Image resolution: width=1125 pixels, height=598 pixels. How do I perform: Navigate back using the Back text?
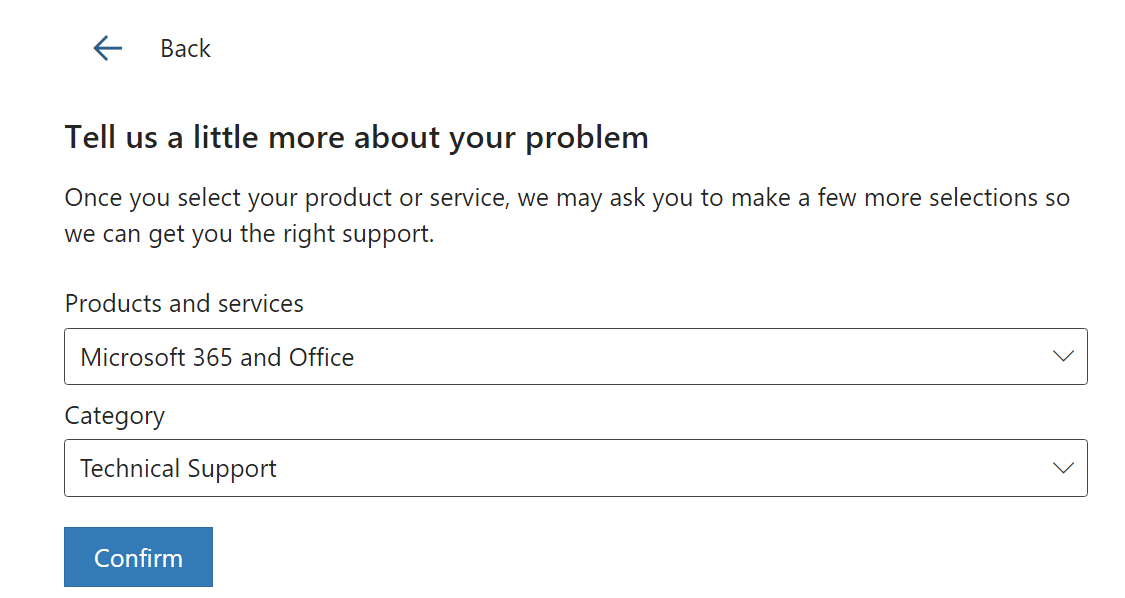point(185,48)
